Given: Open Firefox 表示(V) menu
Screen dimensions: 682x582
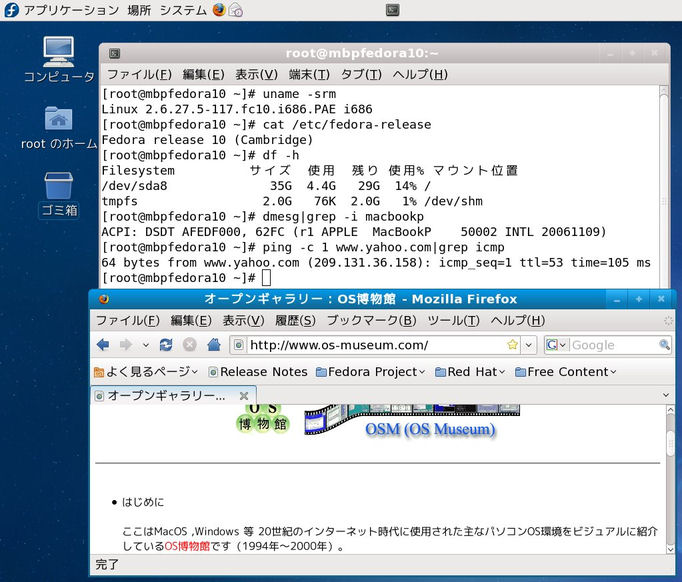Looking at the screenshot, I should click(x=243, y=321).
